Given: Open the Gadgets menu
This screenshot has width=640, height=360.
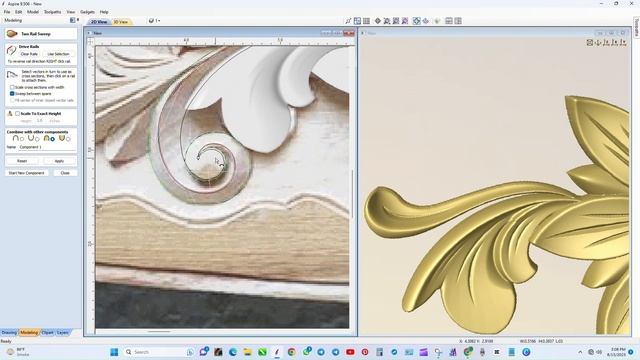Looking at the screenshot, I should 87,12.
